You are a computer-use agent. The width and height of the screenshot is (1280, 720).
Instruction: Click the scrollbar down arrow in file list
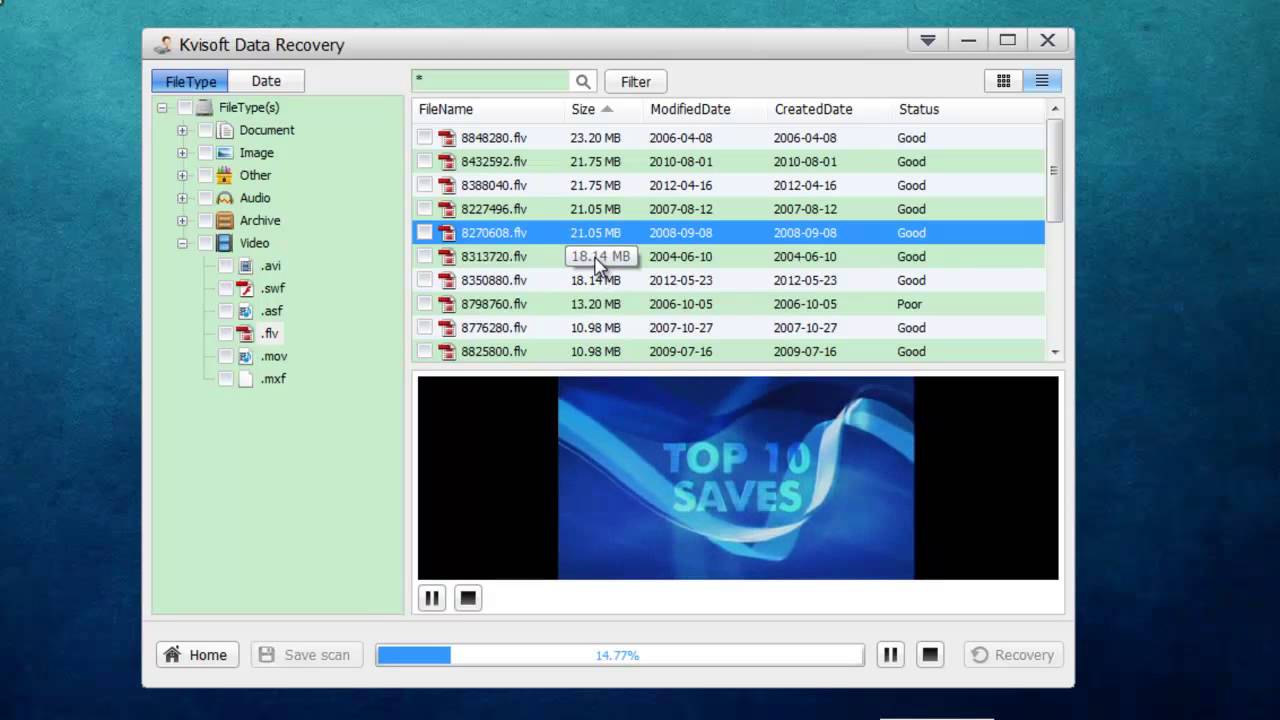[x=1055, y=352]
